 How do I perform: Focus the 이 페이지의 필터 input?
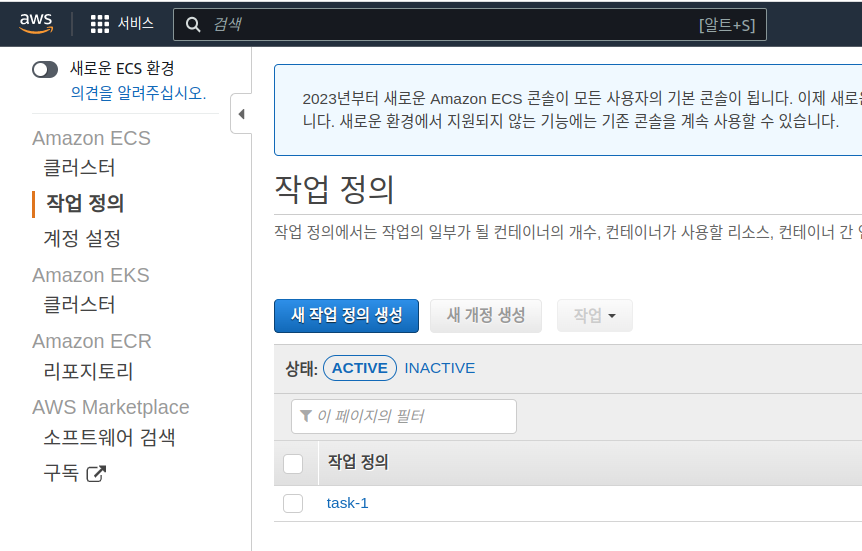[404, 416]
